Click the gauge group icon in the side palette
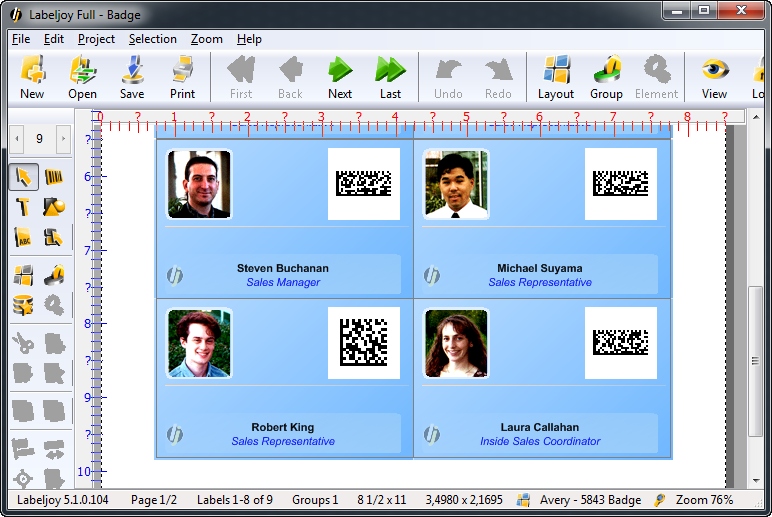Image resolution: width=772 pixels, height=517 pixels. pyautogui.click(x=54, y=275)
